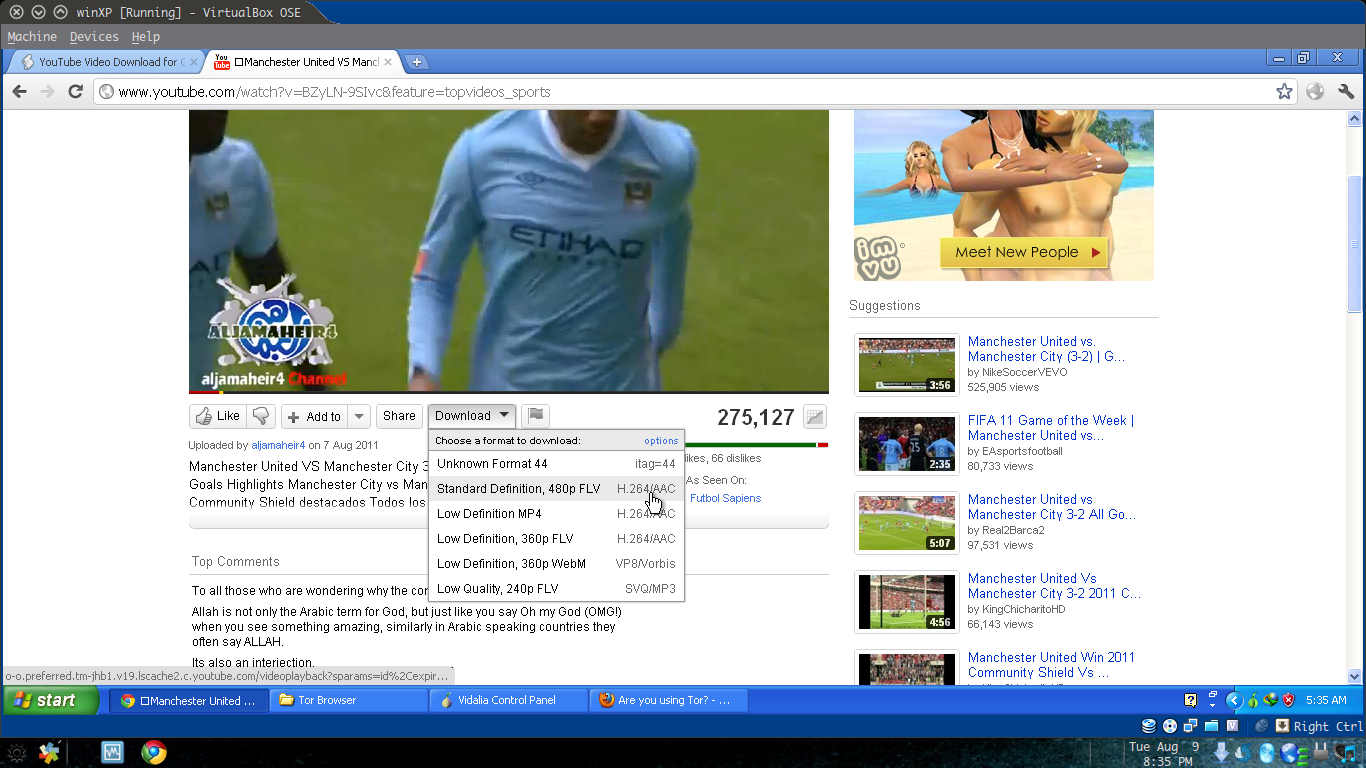Click the Share button

tap(399, 416)
